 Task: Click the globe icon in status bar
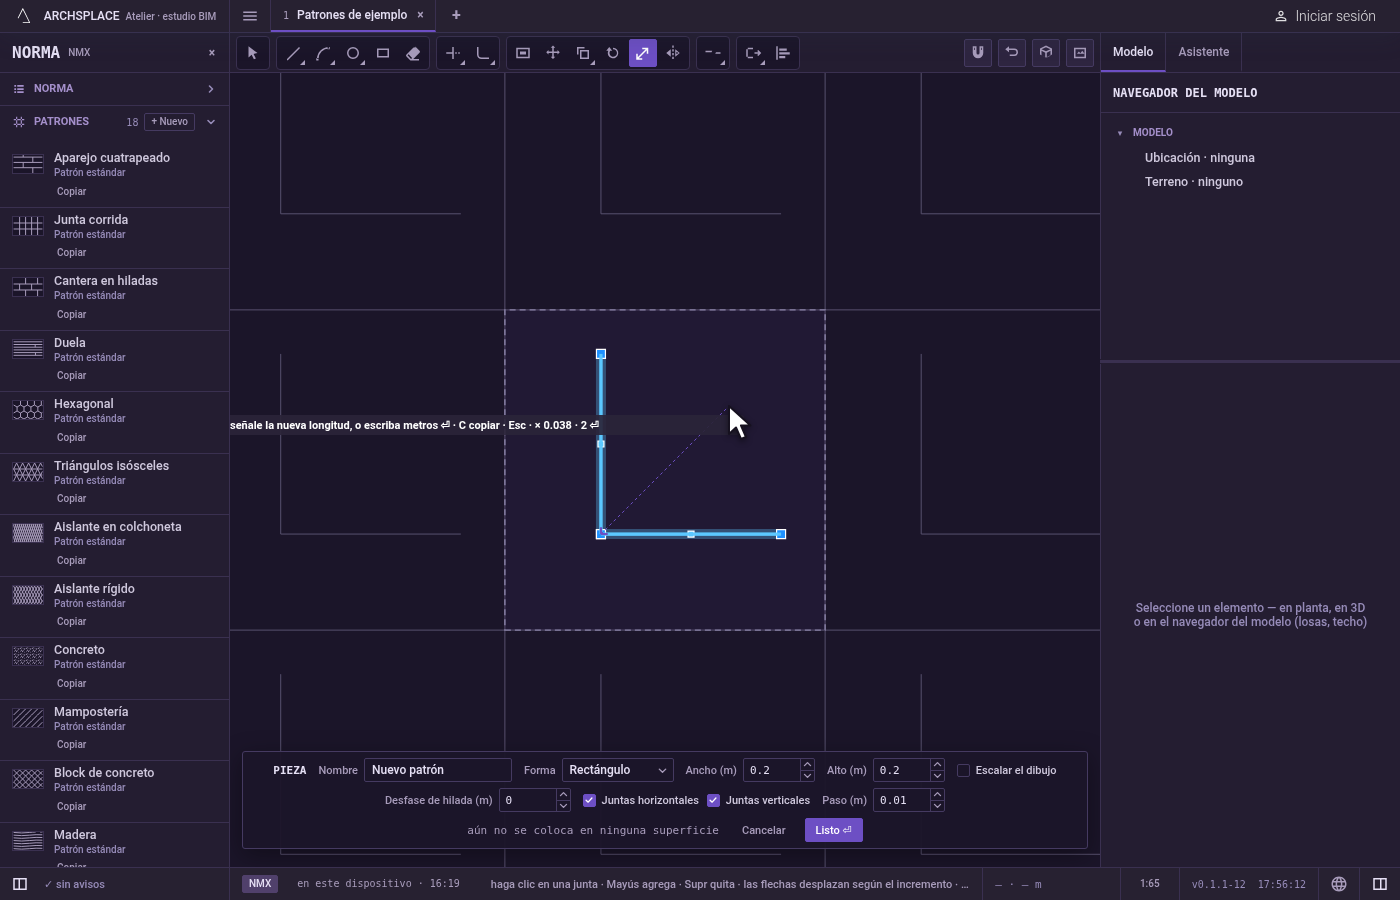point(1339,884)
